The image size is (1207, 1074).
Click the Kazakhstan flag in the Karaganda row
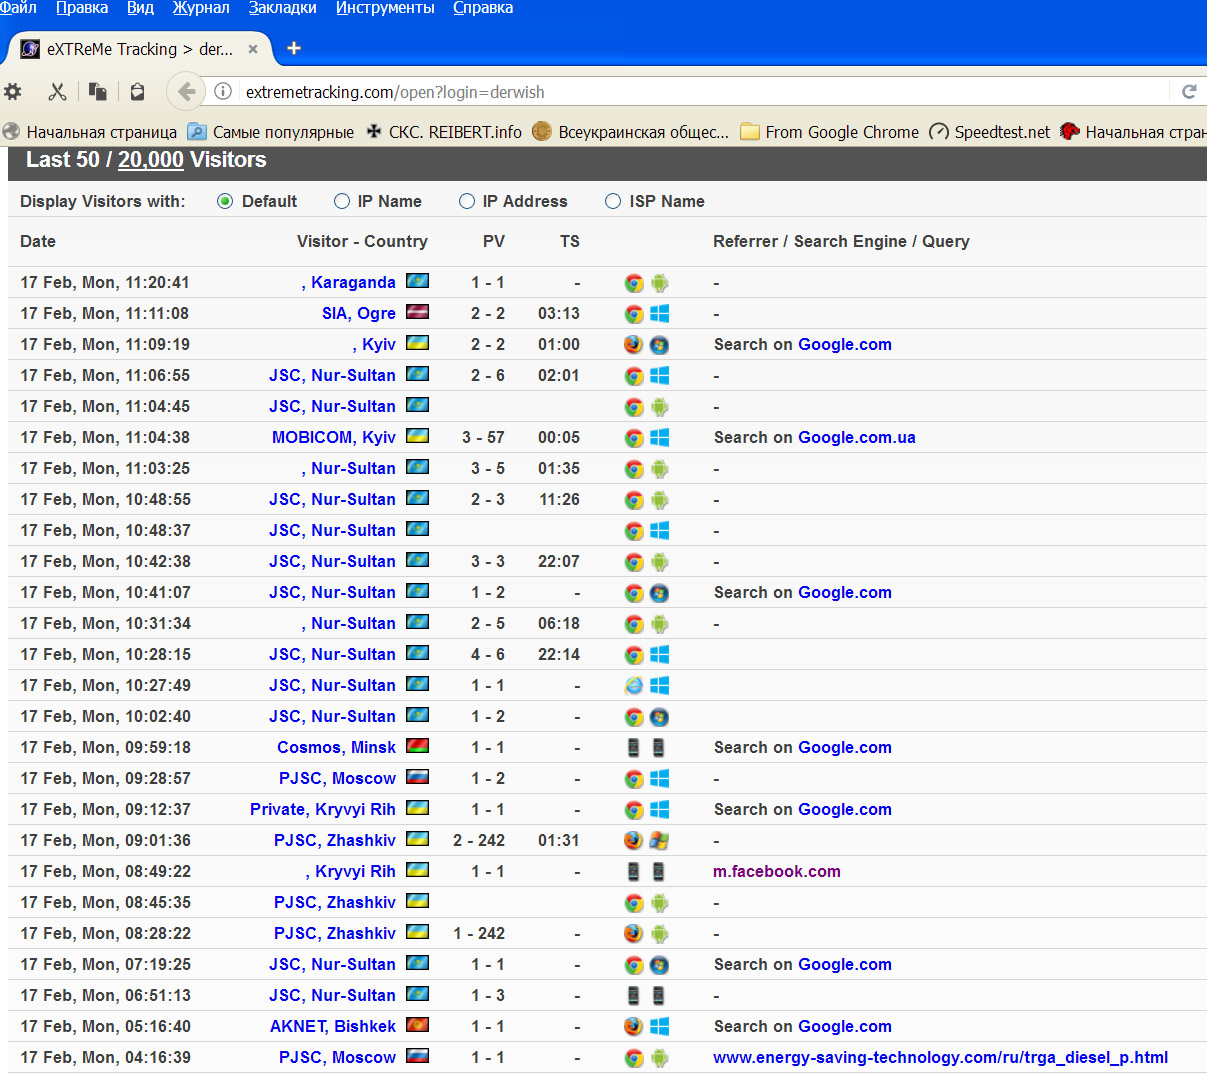418,282
